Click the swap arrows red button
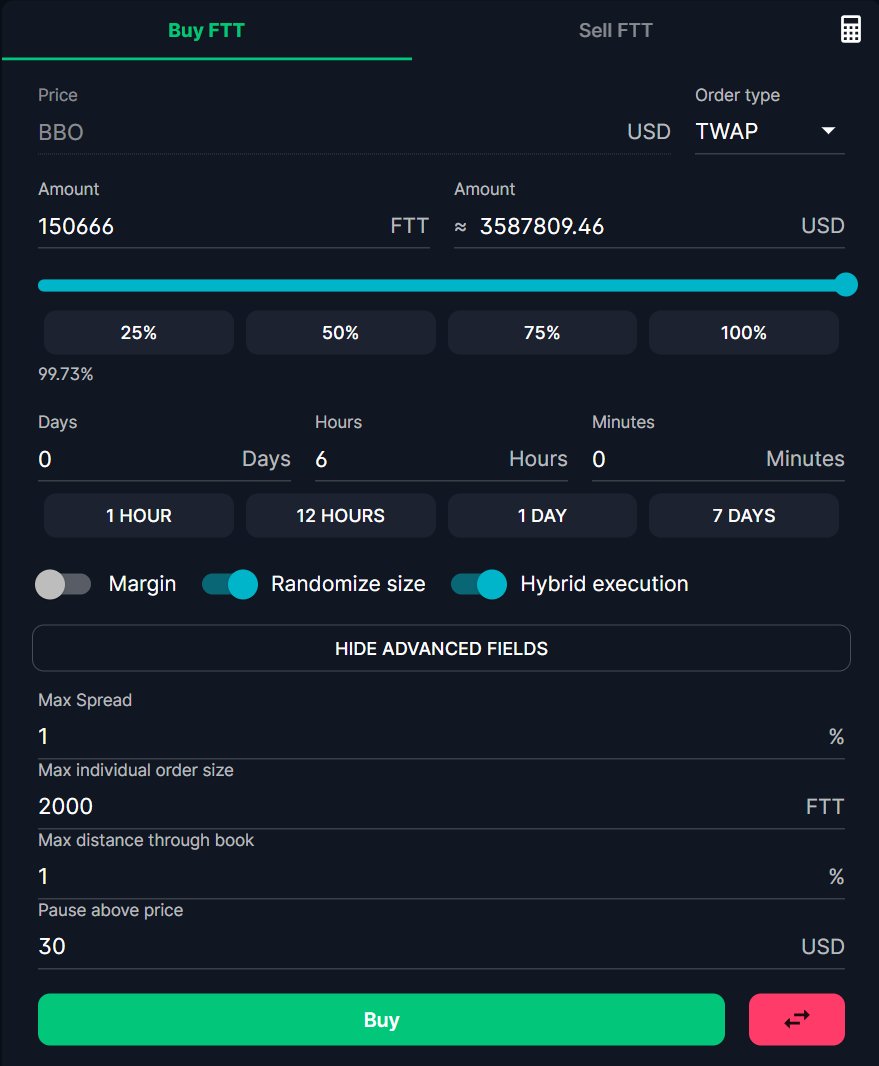This screenshot has height=1066, width=879. pos(797,1019)
